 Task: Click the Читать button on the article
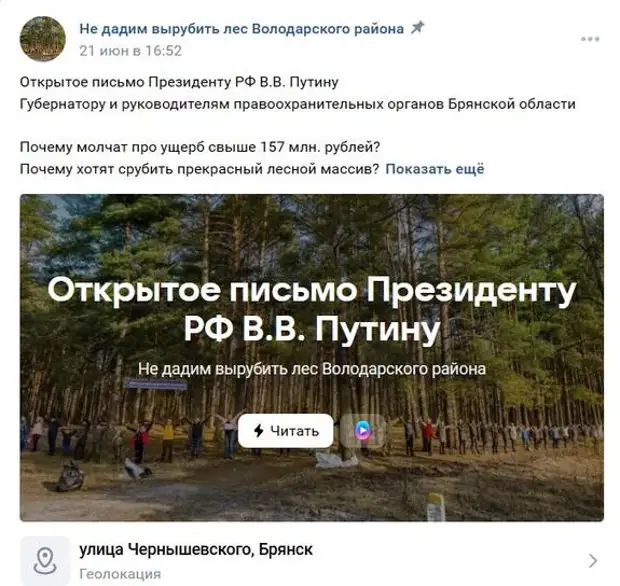[x=285, y=431]
